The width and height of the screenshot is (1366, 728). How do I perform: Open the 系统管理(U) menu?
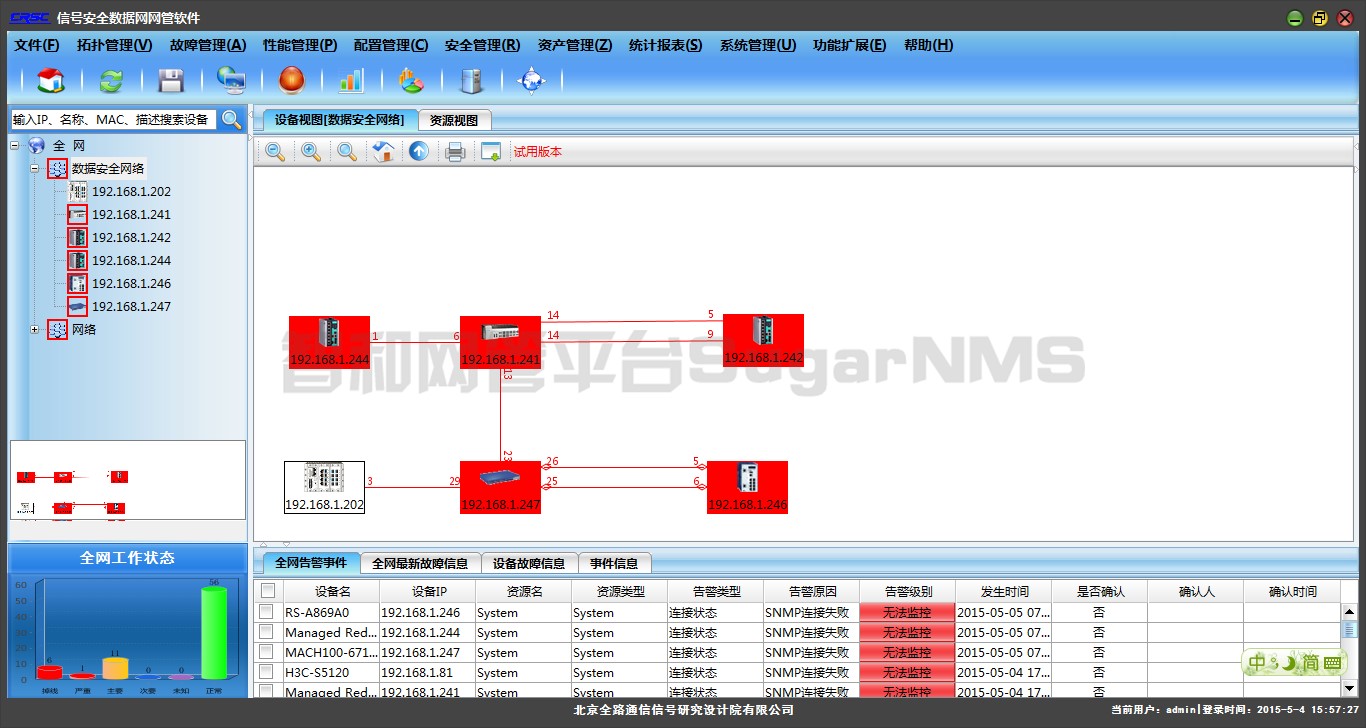(758, 45)
